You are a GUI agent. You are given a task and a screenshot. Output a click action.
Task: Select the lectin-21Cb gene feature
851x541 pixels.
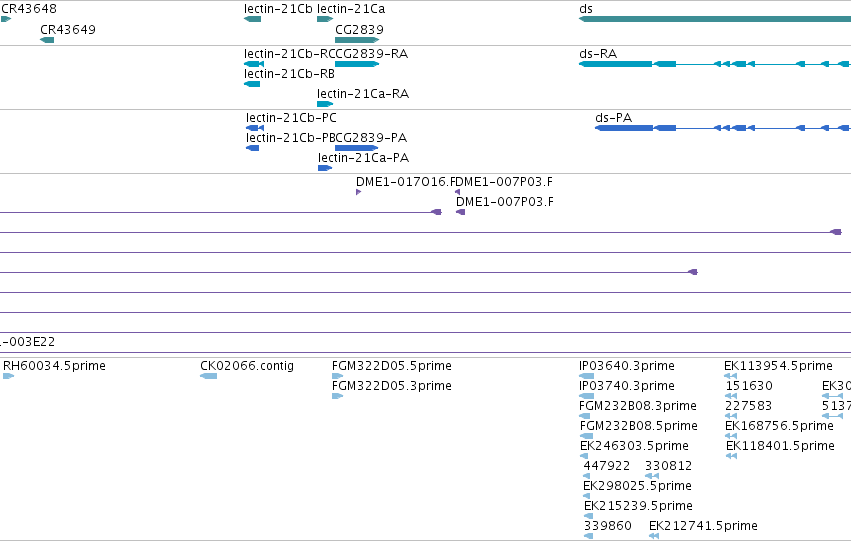(x=252, y=19)
